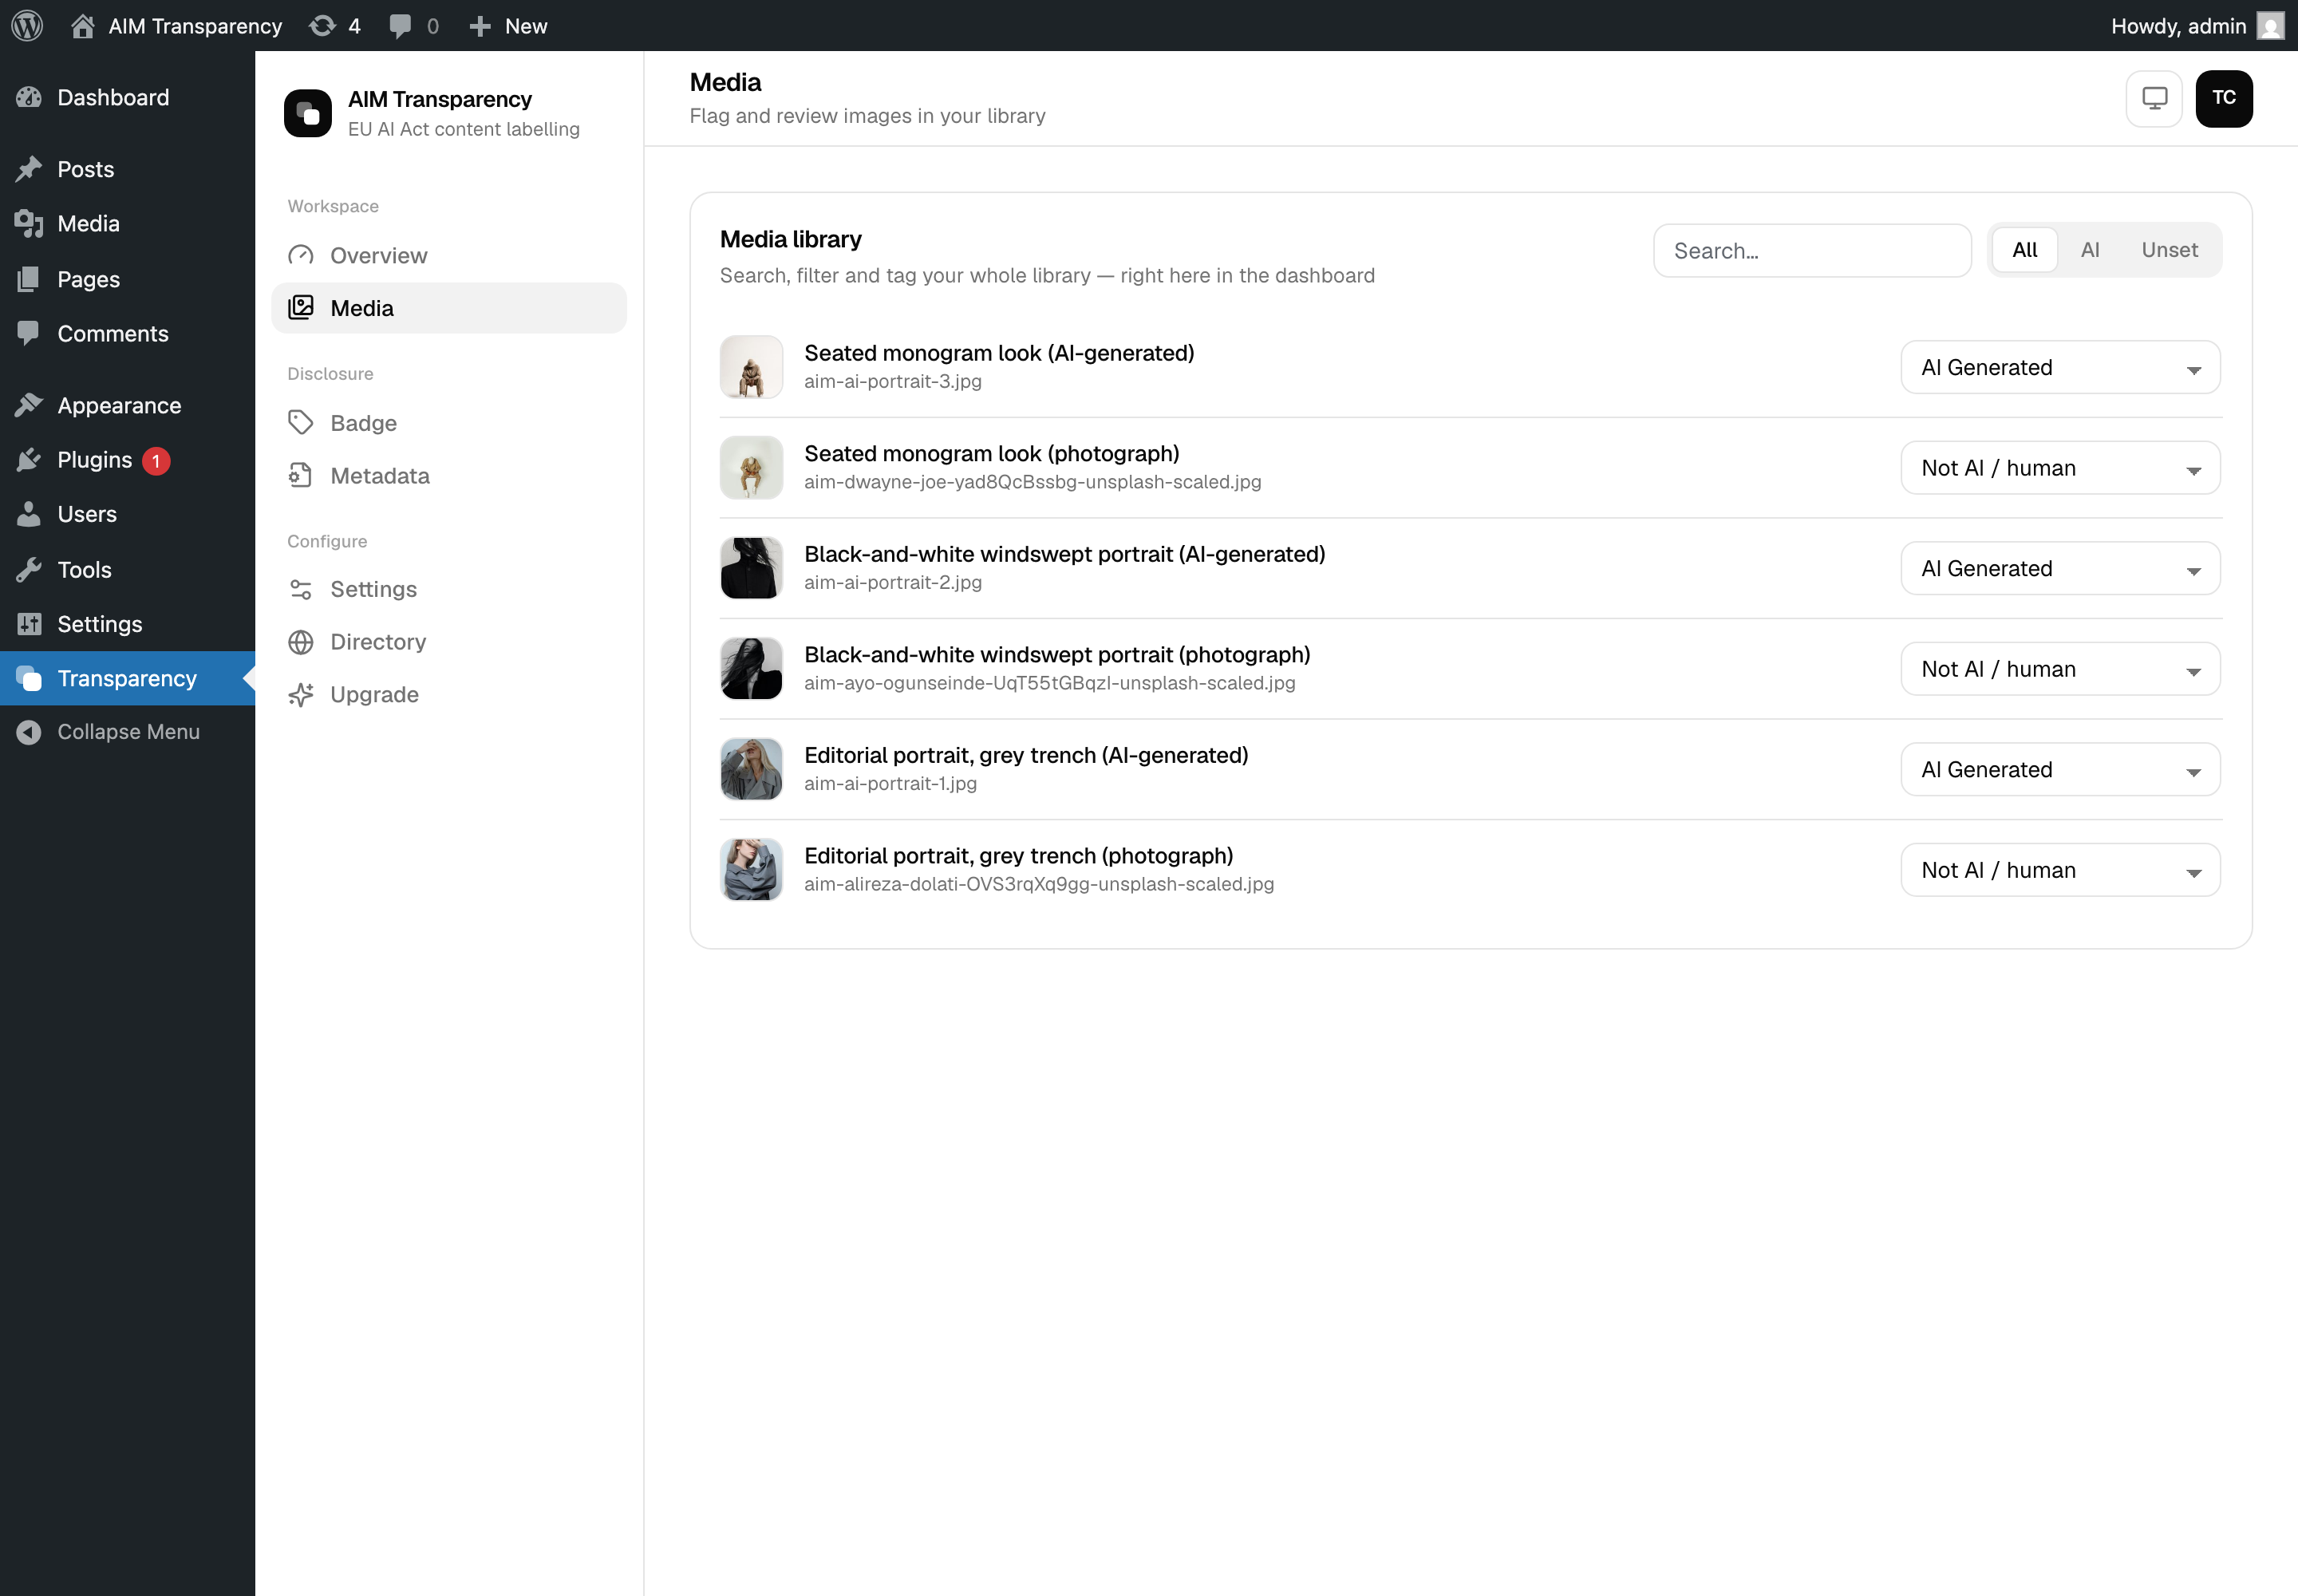Open Pages in the WordPress sidebar

point(127,279)
